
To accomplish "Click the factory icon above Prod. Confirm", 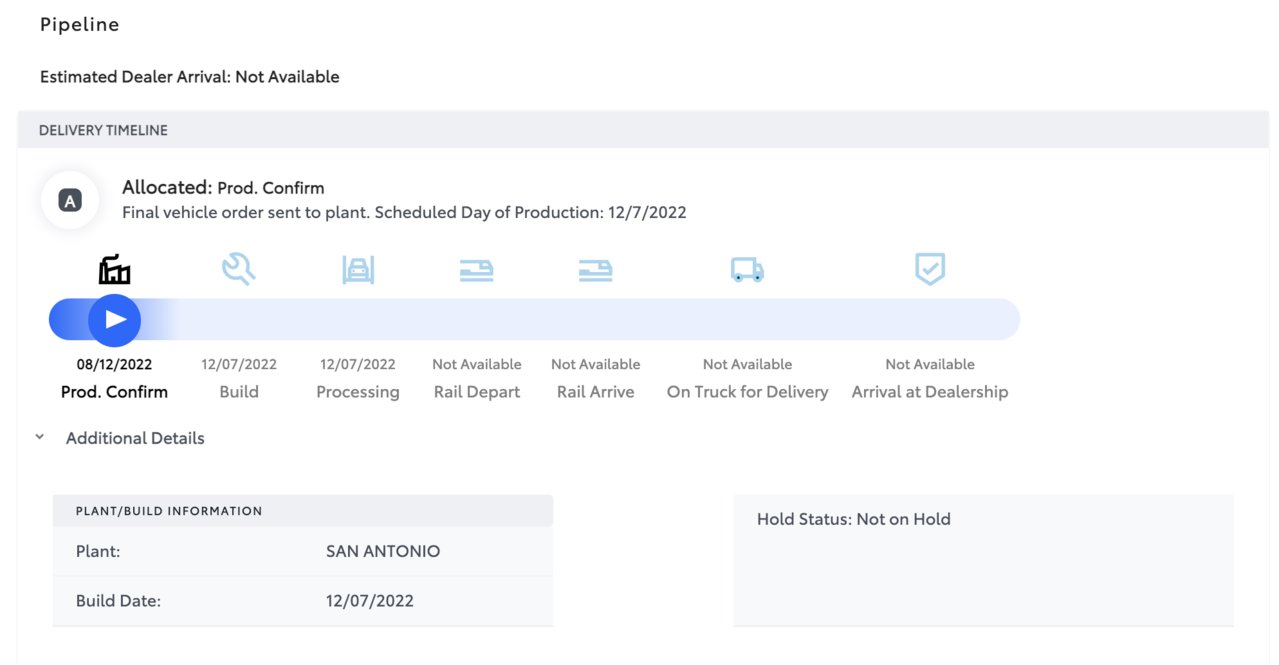I will [x=115, y=269].
